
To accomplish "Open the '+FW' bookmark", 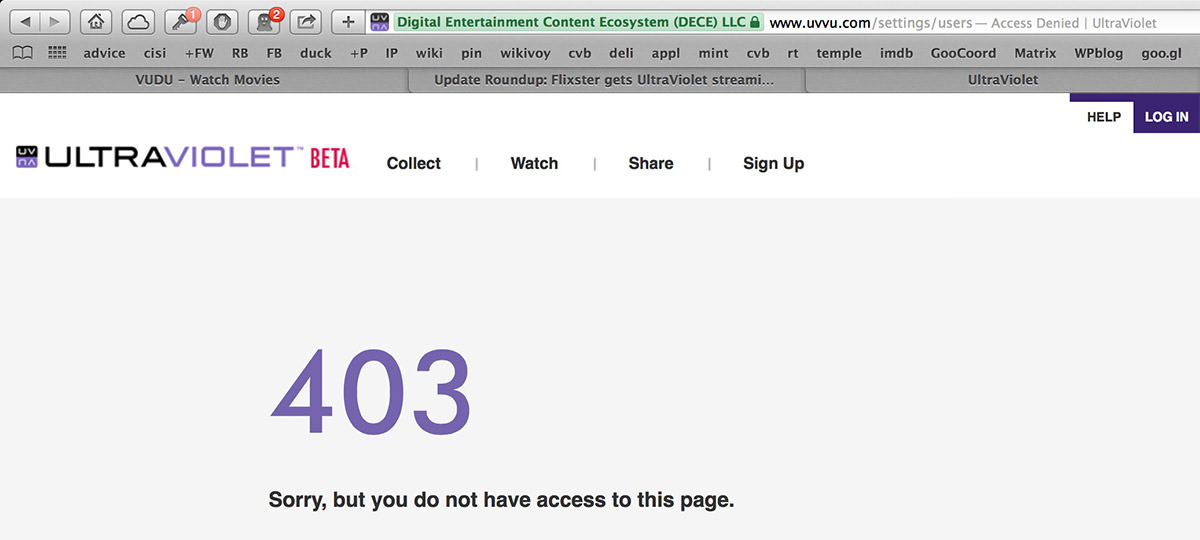I will click(199, 53).
